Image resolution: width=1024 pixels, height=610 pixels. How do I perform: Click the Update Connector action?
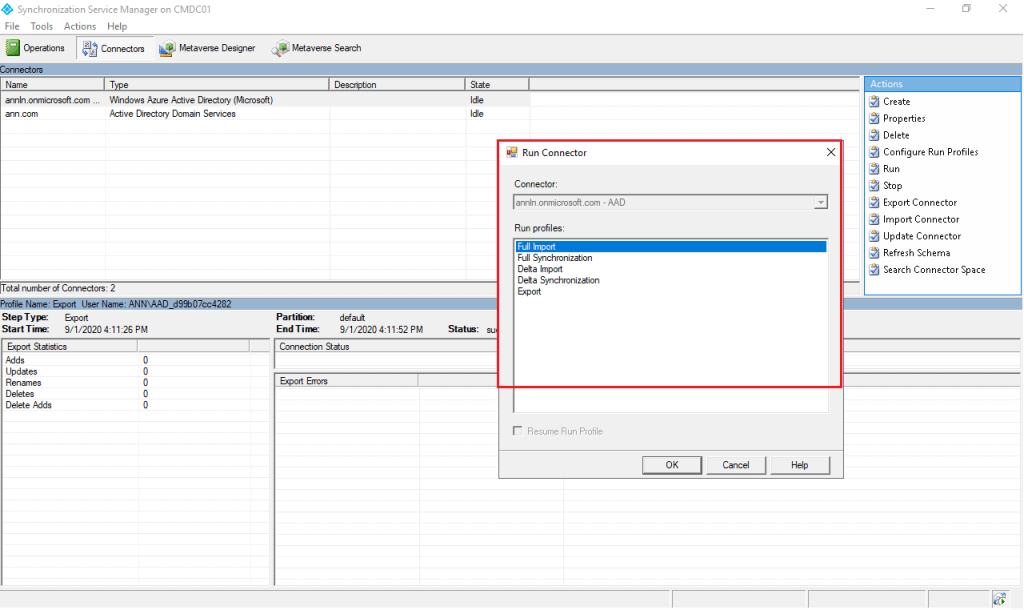tap(921, 236)
